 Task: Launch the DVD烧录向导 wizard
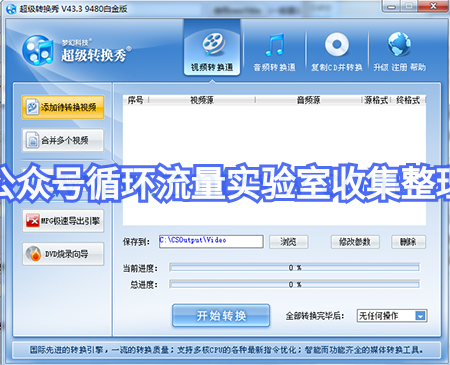(63, 254)
